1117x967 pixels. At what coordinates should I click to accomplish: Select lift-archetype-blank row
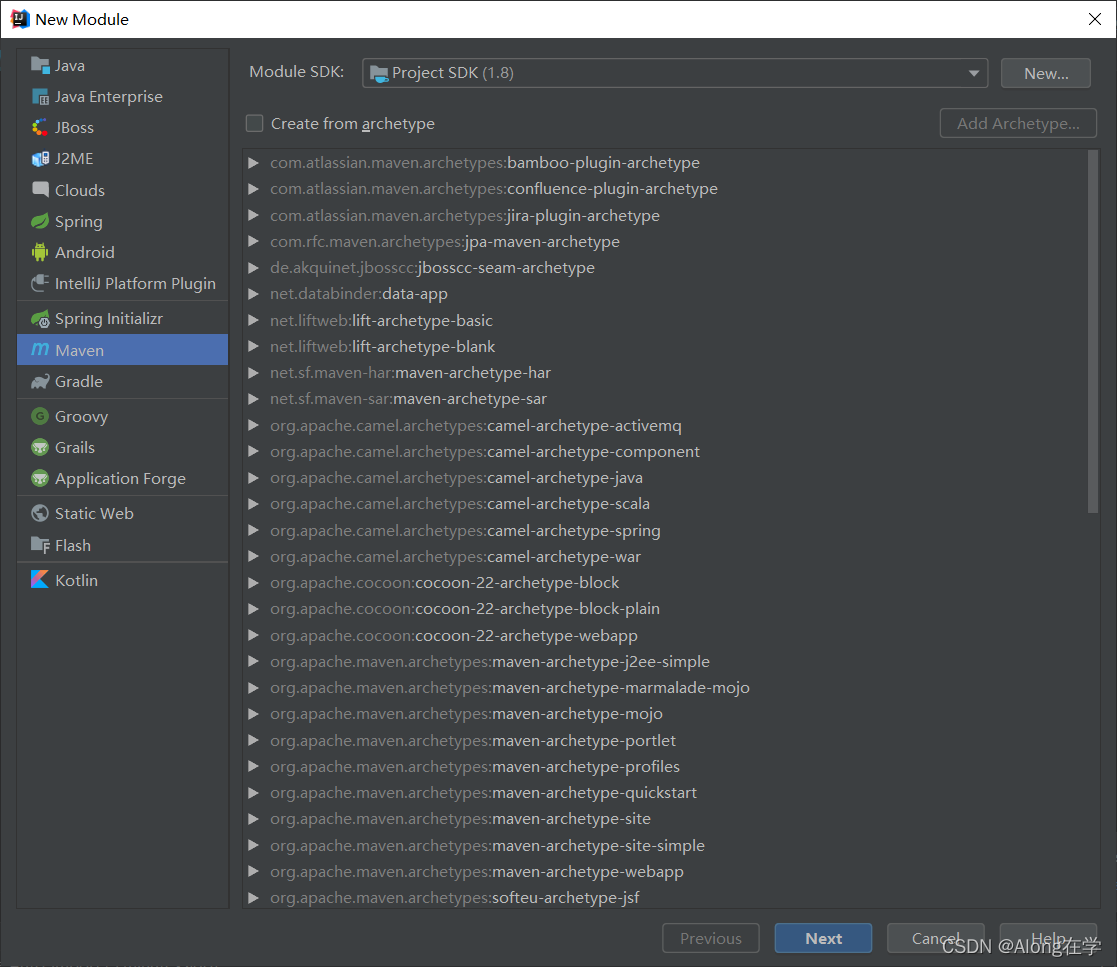pyautogui.click(x=665, y=346)
